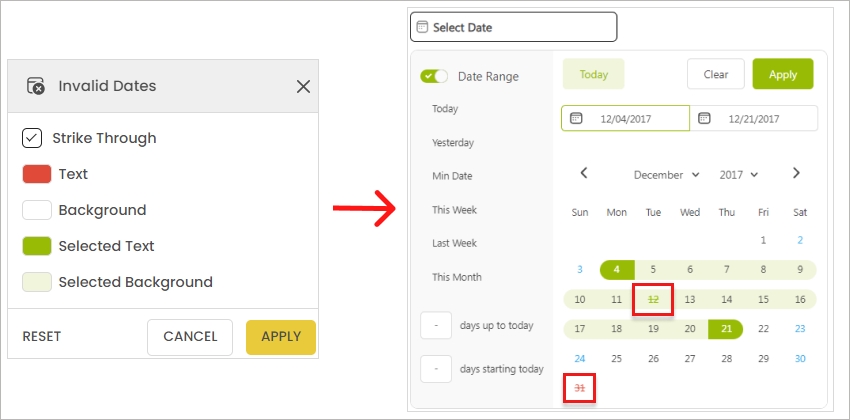Choose the Yesterday preset option
The height and width of the screenshot is (420, 850).
click(453, 143)
